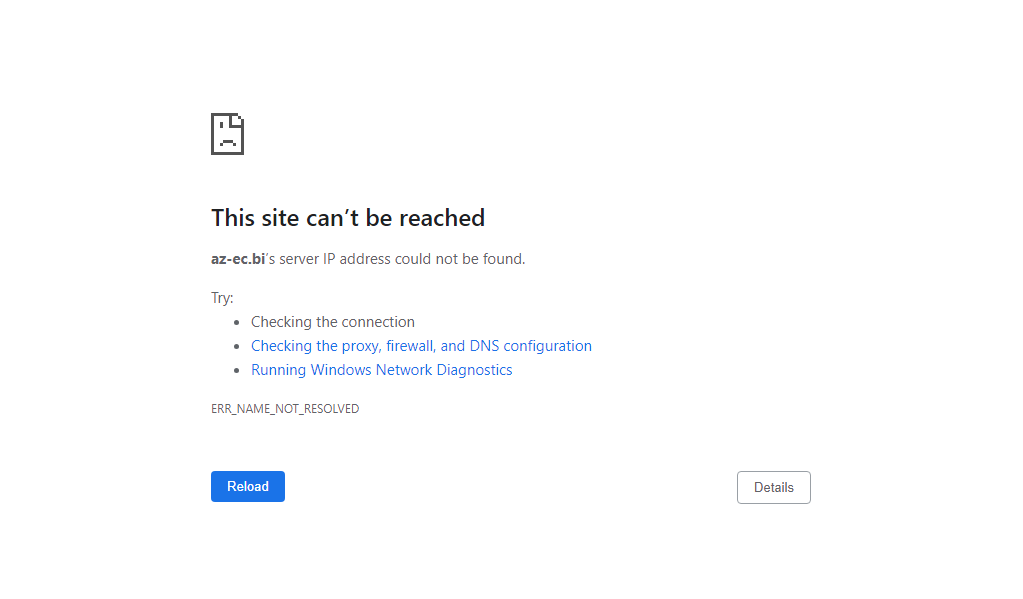The width and height of the screenshot is (1023, 599).
Task: Click 'DNS configuration' in the first link
Action: [x=530, y=346]
